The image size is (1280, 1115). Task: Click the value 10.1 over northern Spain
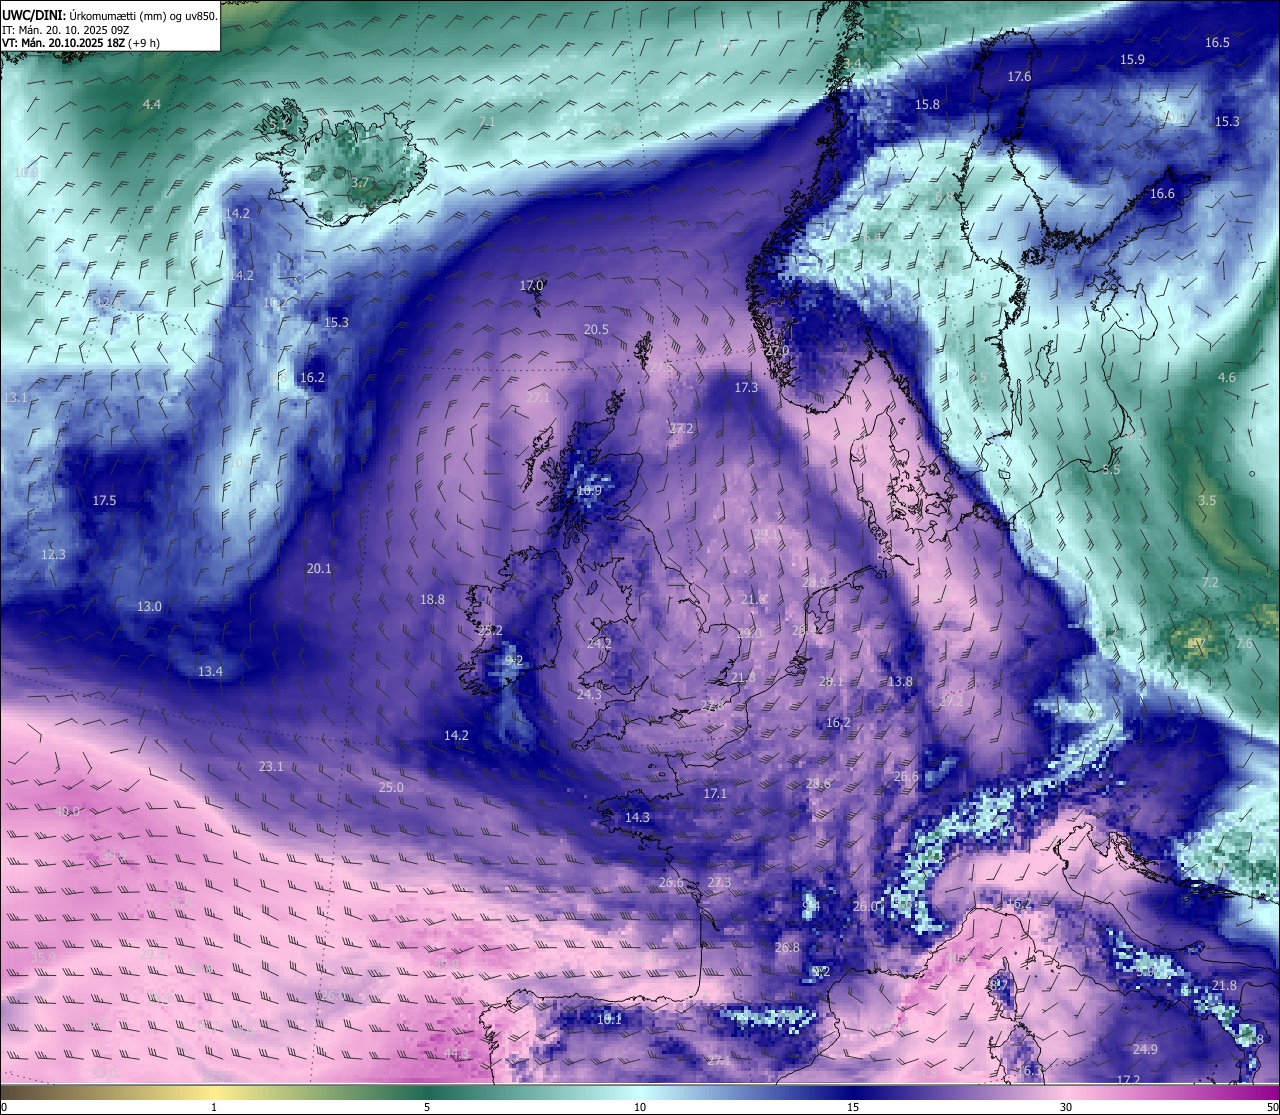point(609,1019)
